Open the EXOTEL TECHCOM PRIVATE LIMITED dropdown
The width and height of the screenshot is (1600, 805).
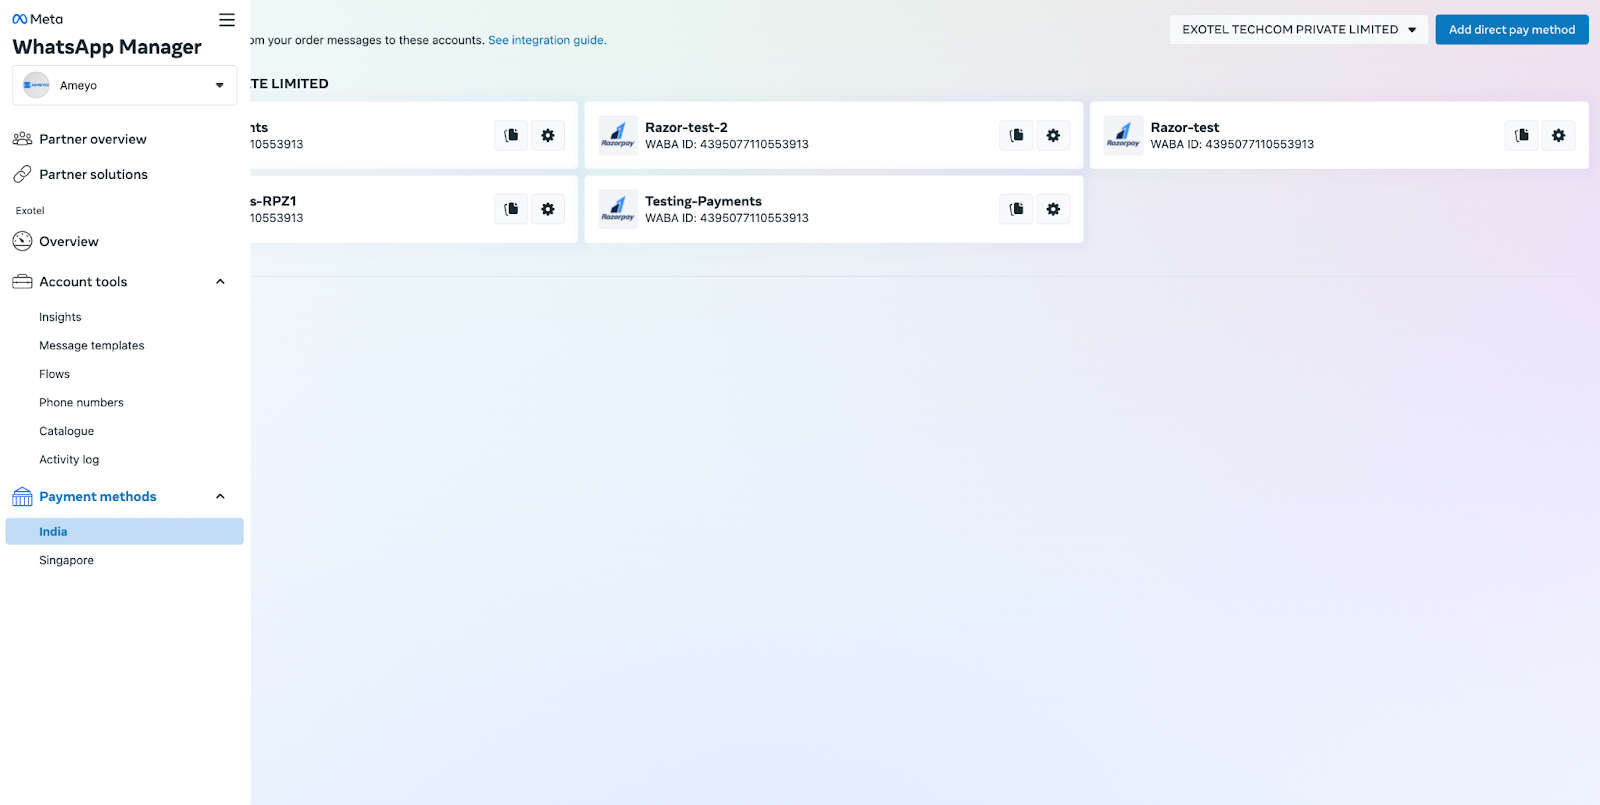1299,30
